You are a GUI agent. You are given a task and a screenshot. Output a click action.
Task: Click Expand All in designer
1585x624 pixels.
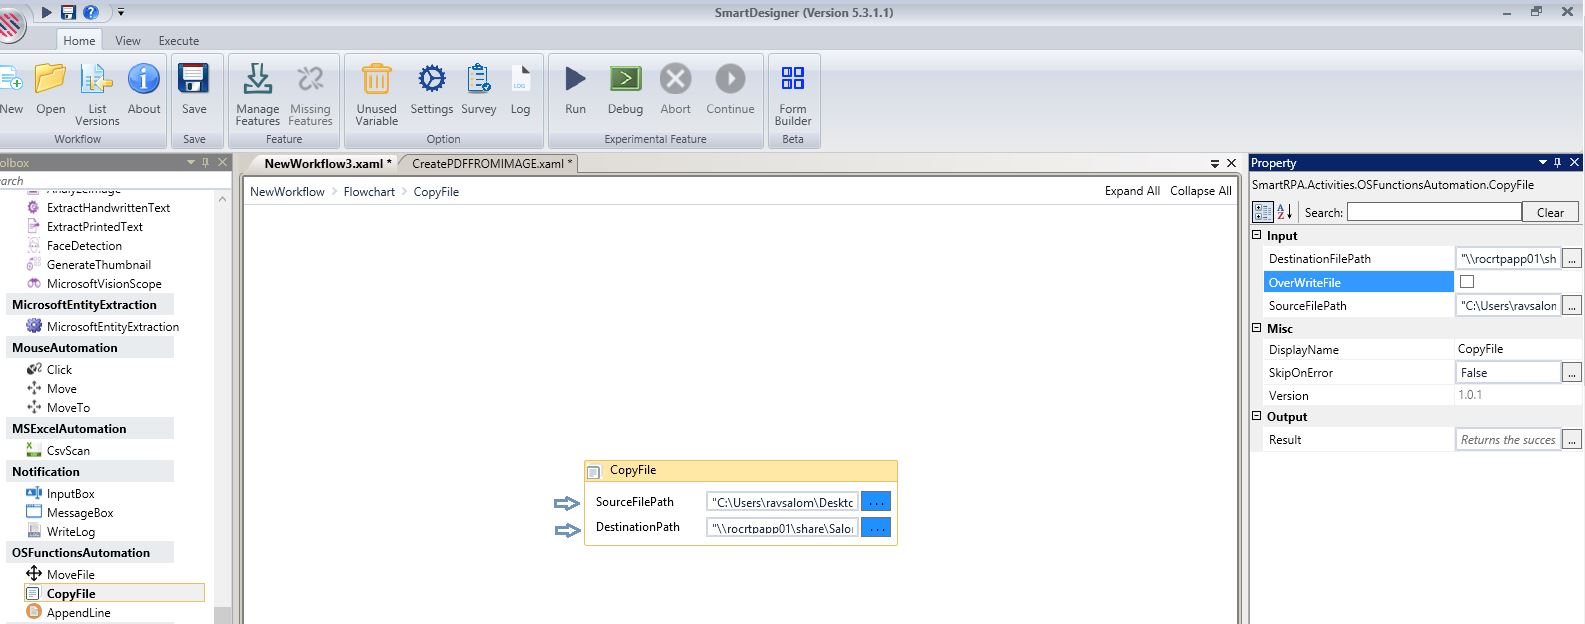click(1132, 191)
